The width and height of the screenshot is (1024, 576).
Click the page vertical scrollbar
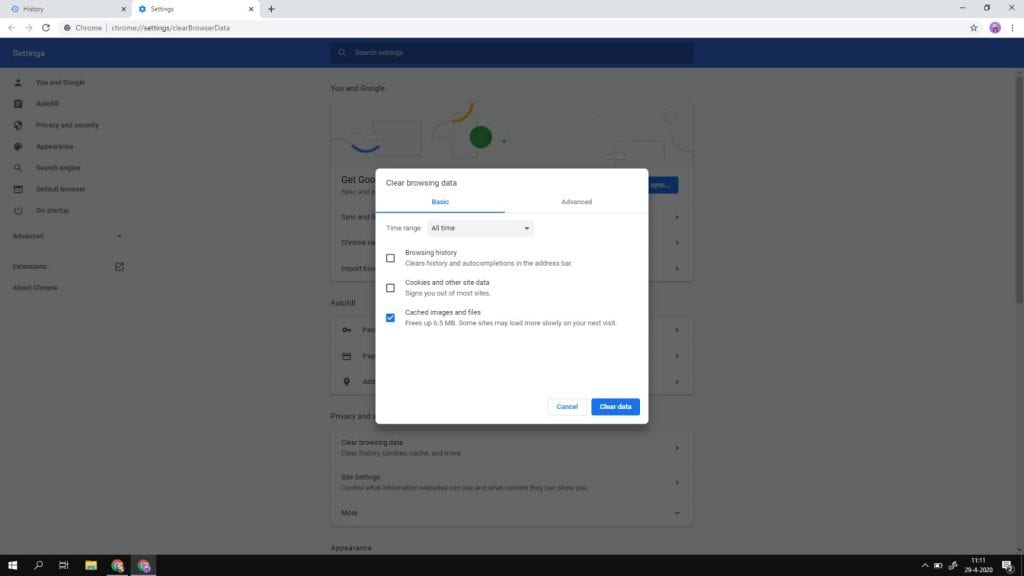point(1019,189)
